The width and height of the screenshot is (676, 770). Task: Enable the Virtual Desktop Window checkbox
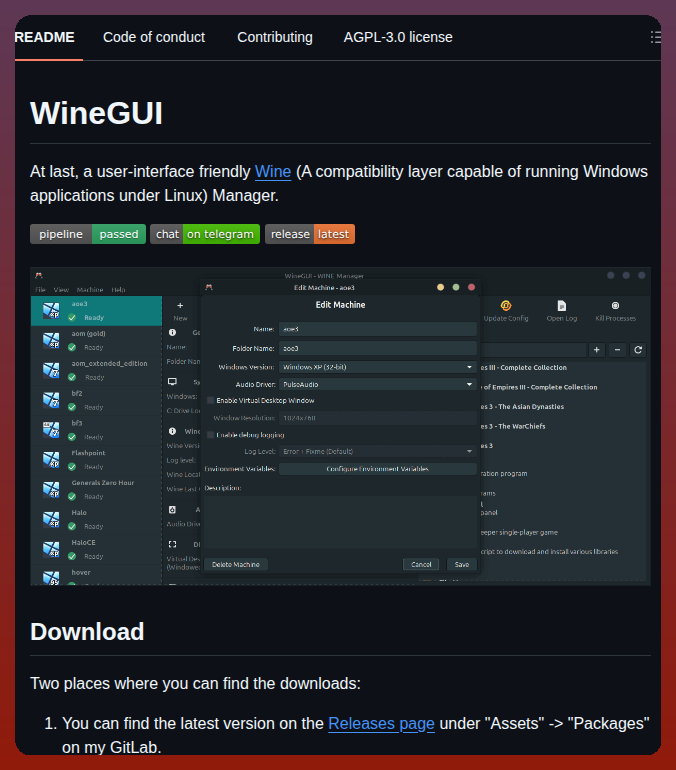click(x=211, y=400)
